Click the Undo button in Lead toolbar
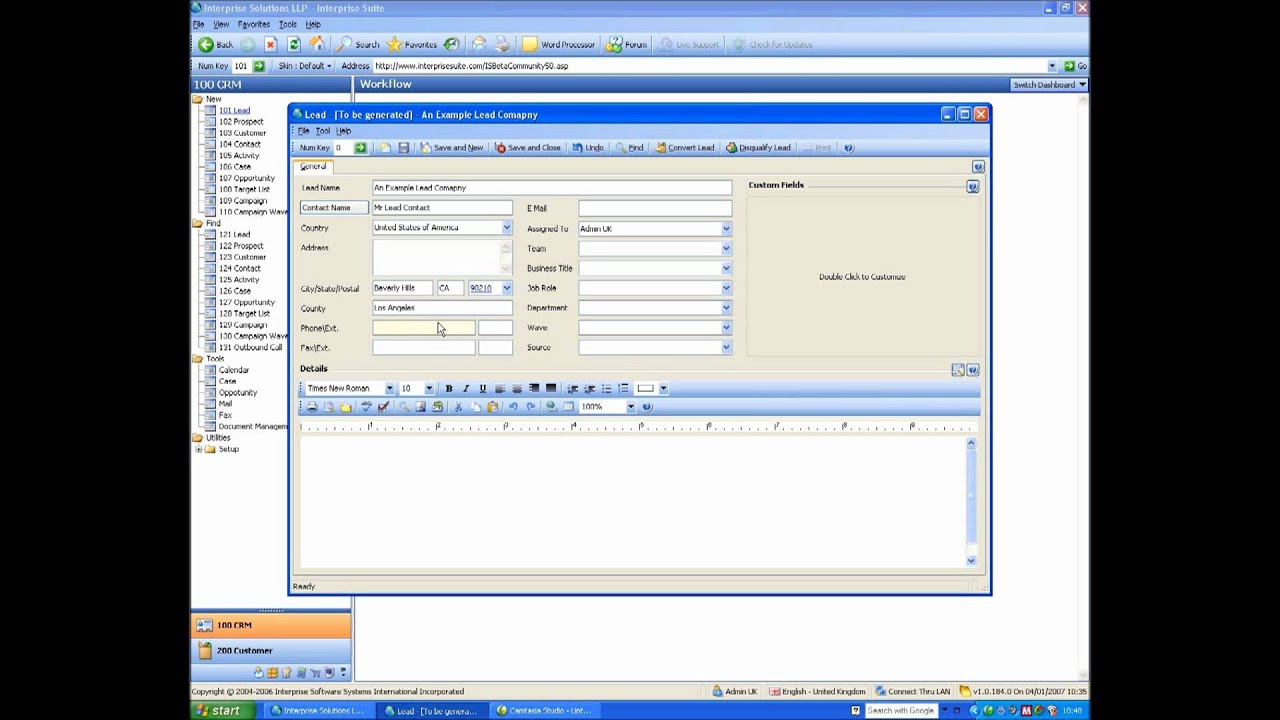 tap(587, 148)
